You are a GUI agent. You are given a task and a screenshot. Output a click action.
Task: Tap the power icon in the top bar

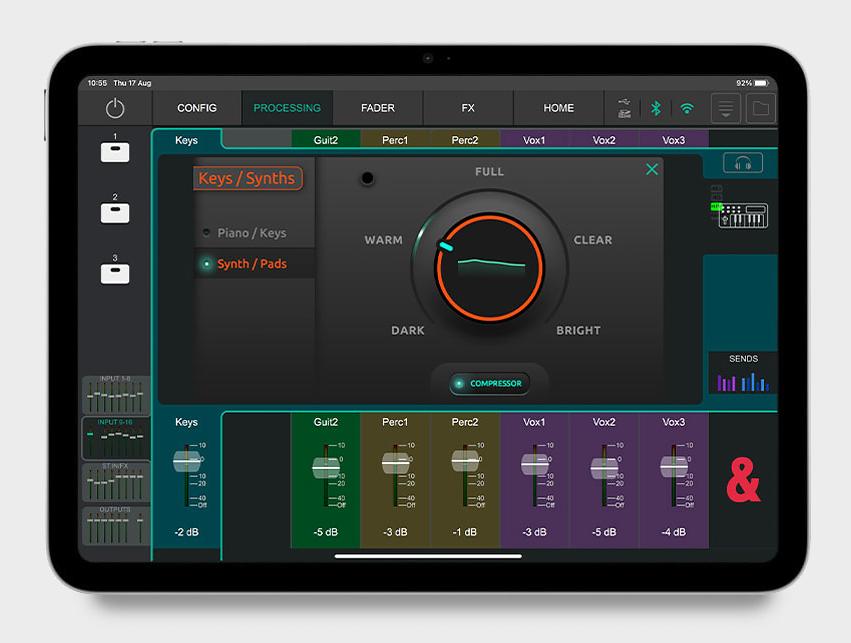click(115, 108)
